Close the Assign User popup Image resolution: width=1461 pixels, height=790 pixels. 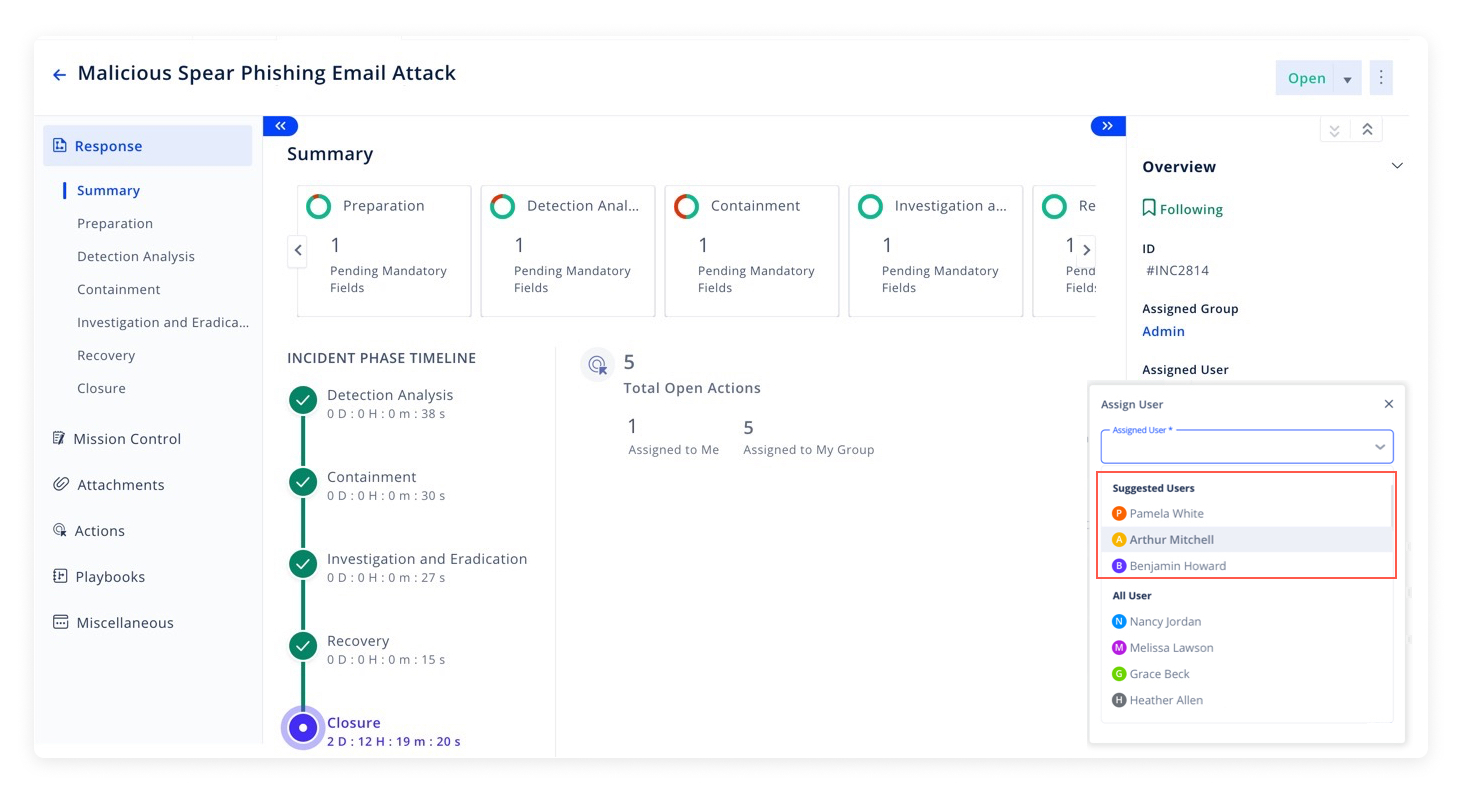pyautogui.click(x=1388, y=404)
